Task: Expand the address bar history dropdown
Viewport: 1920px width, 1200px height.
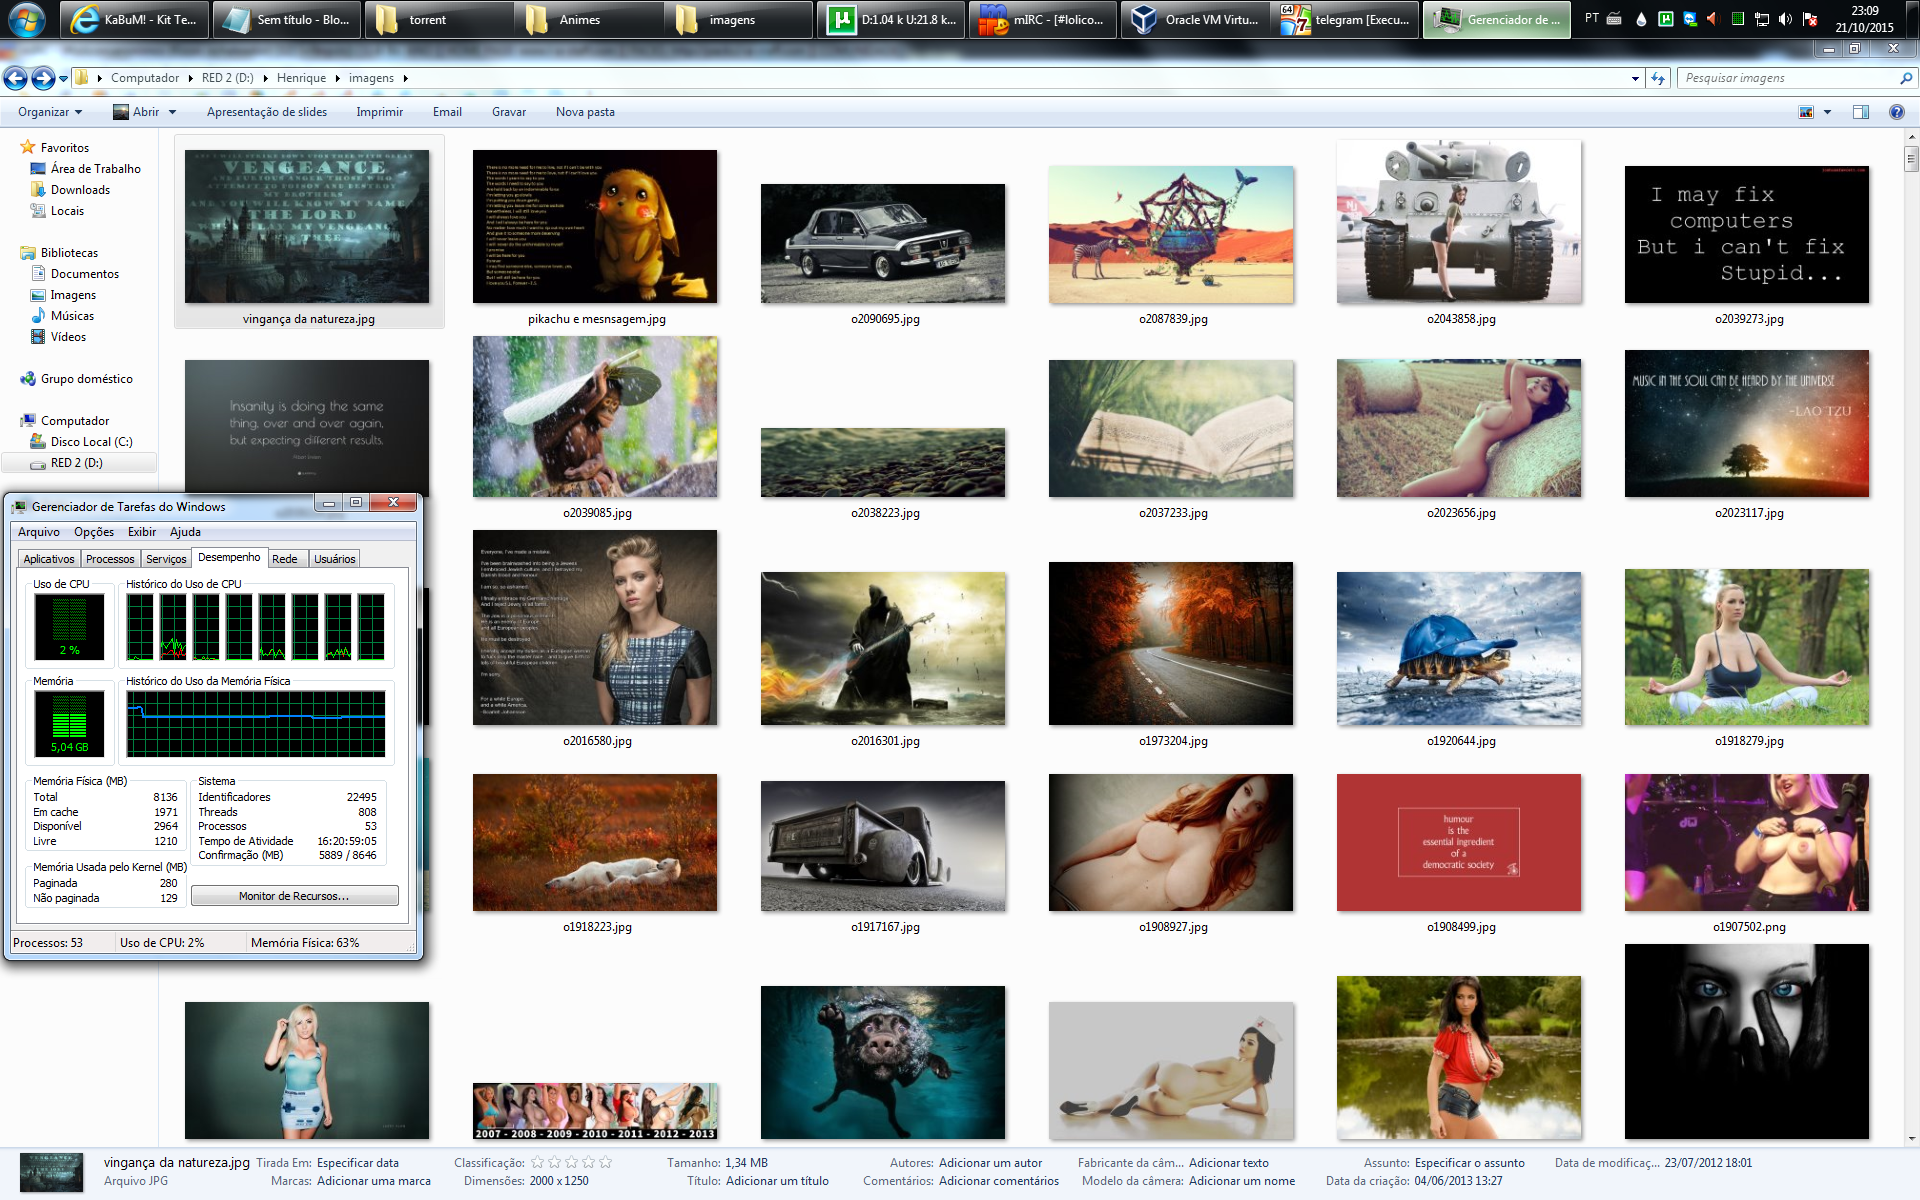Action: point(1635,78)
